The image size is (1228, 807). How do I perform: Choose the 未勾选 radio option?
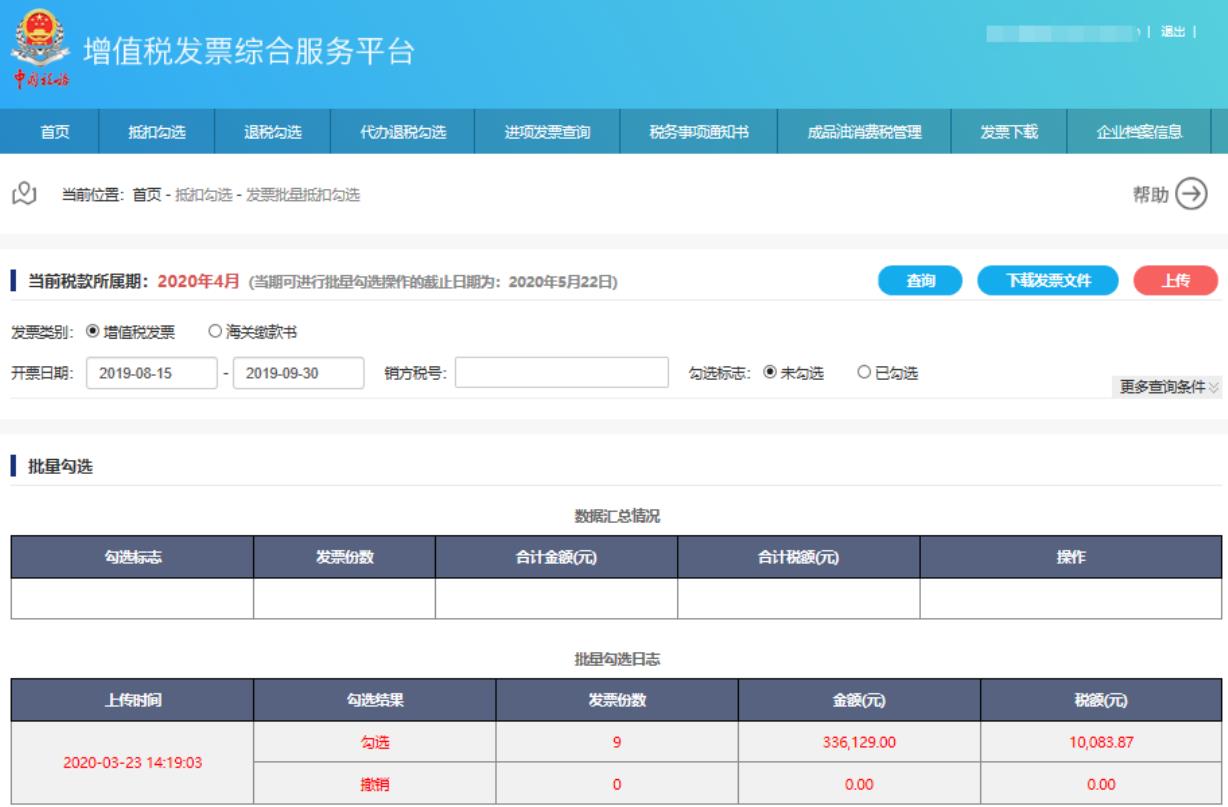tap(770, 373)
